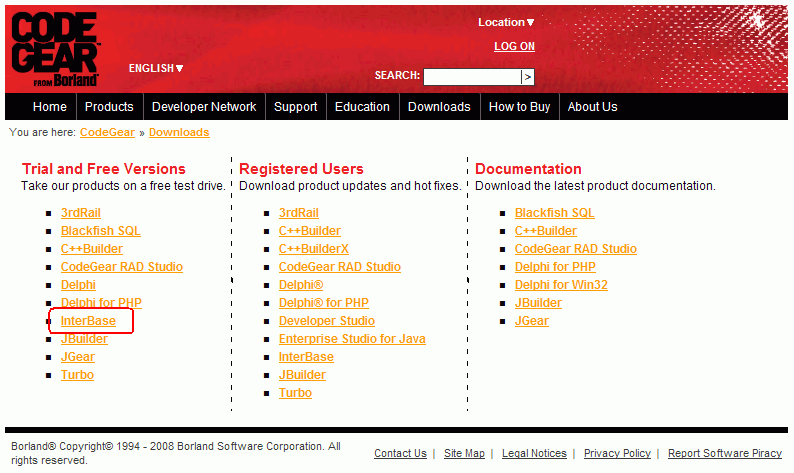Open the Location dropdown
This screenshot has height=473, width=794.
(x=506, y=22)
